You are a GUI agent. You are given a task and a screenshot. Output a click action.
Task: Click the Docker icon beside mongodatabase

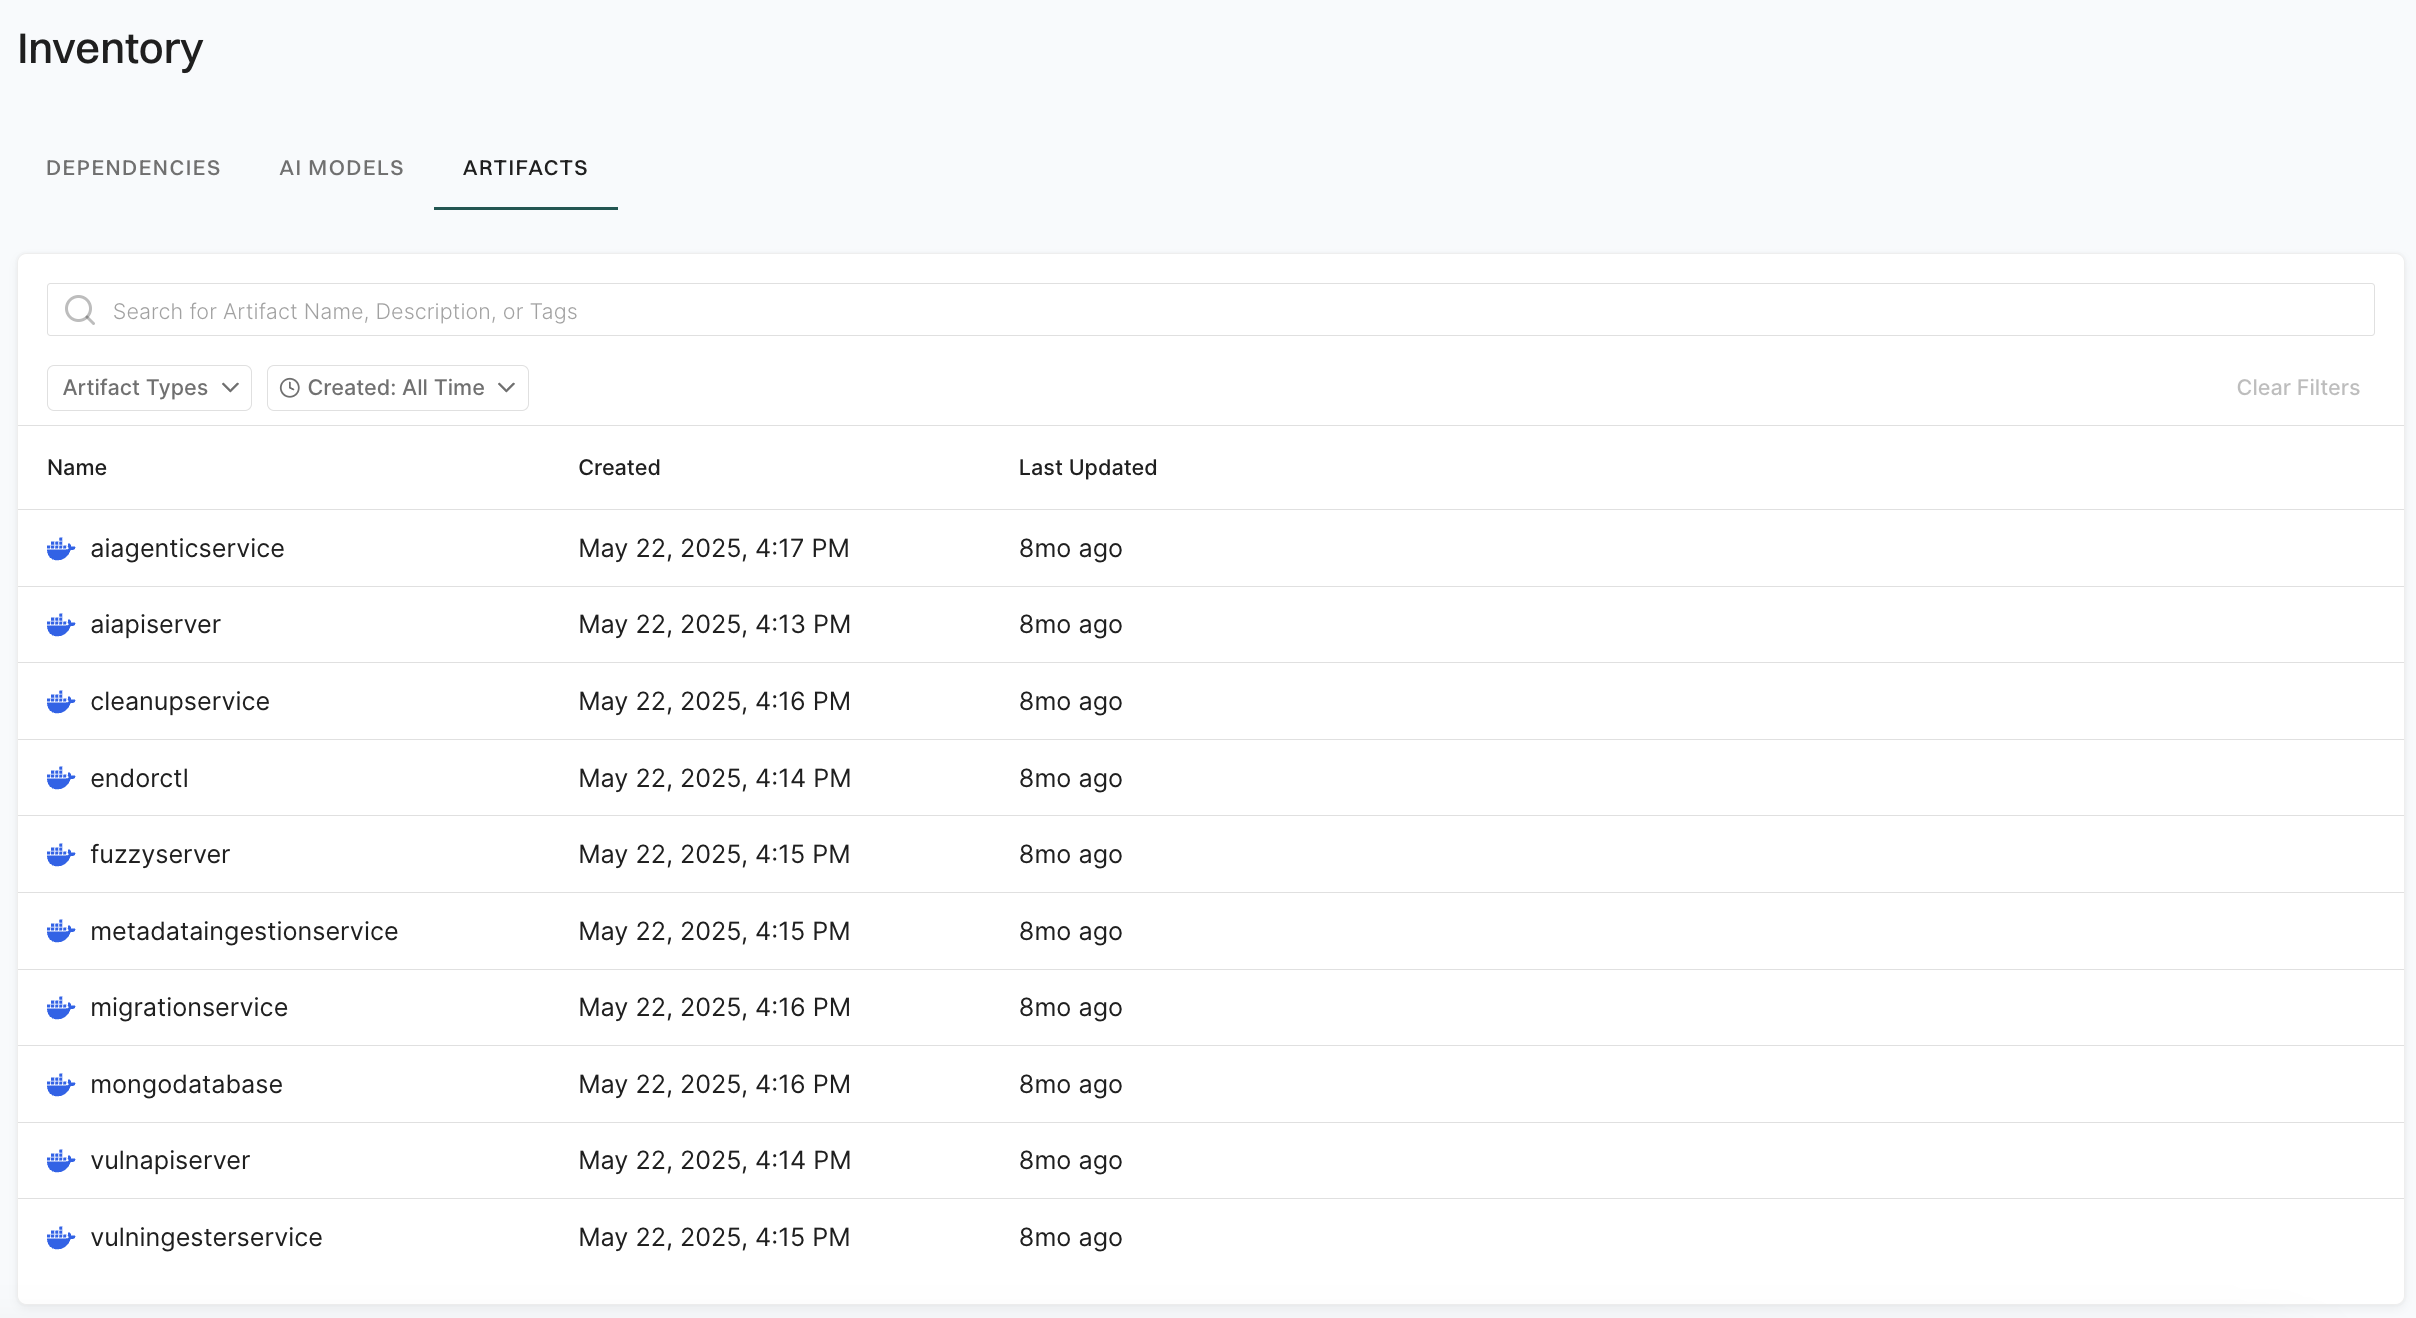(61, 1084)
